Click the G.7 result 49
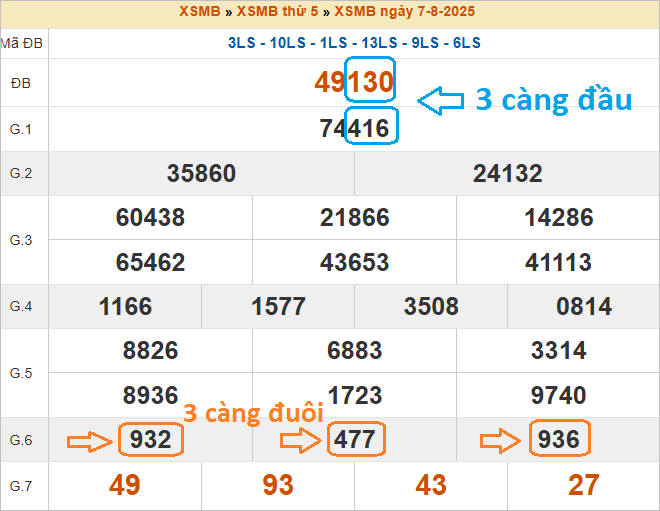 [x=125, y=486]
